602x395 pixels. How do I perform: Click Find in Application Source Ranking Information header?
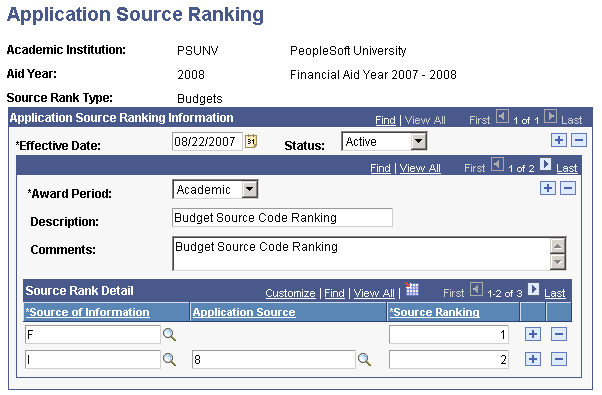(385, 120)
